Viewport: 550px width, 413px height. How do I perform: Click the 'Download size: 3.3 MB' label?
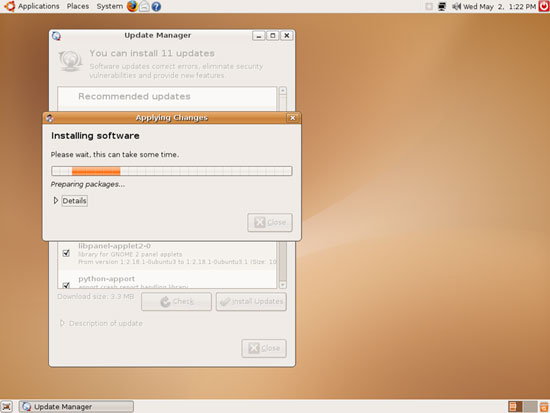[95, 297]
